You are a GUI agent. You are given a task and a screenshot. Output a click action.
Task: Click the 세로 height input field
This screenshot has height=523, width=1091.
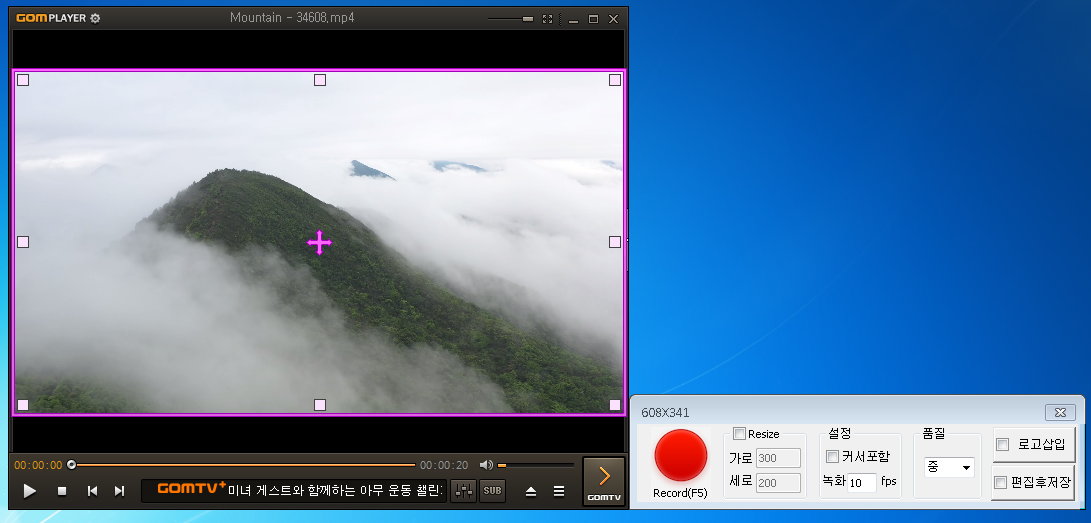pyautogui.click(x=778, y=483)
